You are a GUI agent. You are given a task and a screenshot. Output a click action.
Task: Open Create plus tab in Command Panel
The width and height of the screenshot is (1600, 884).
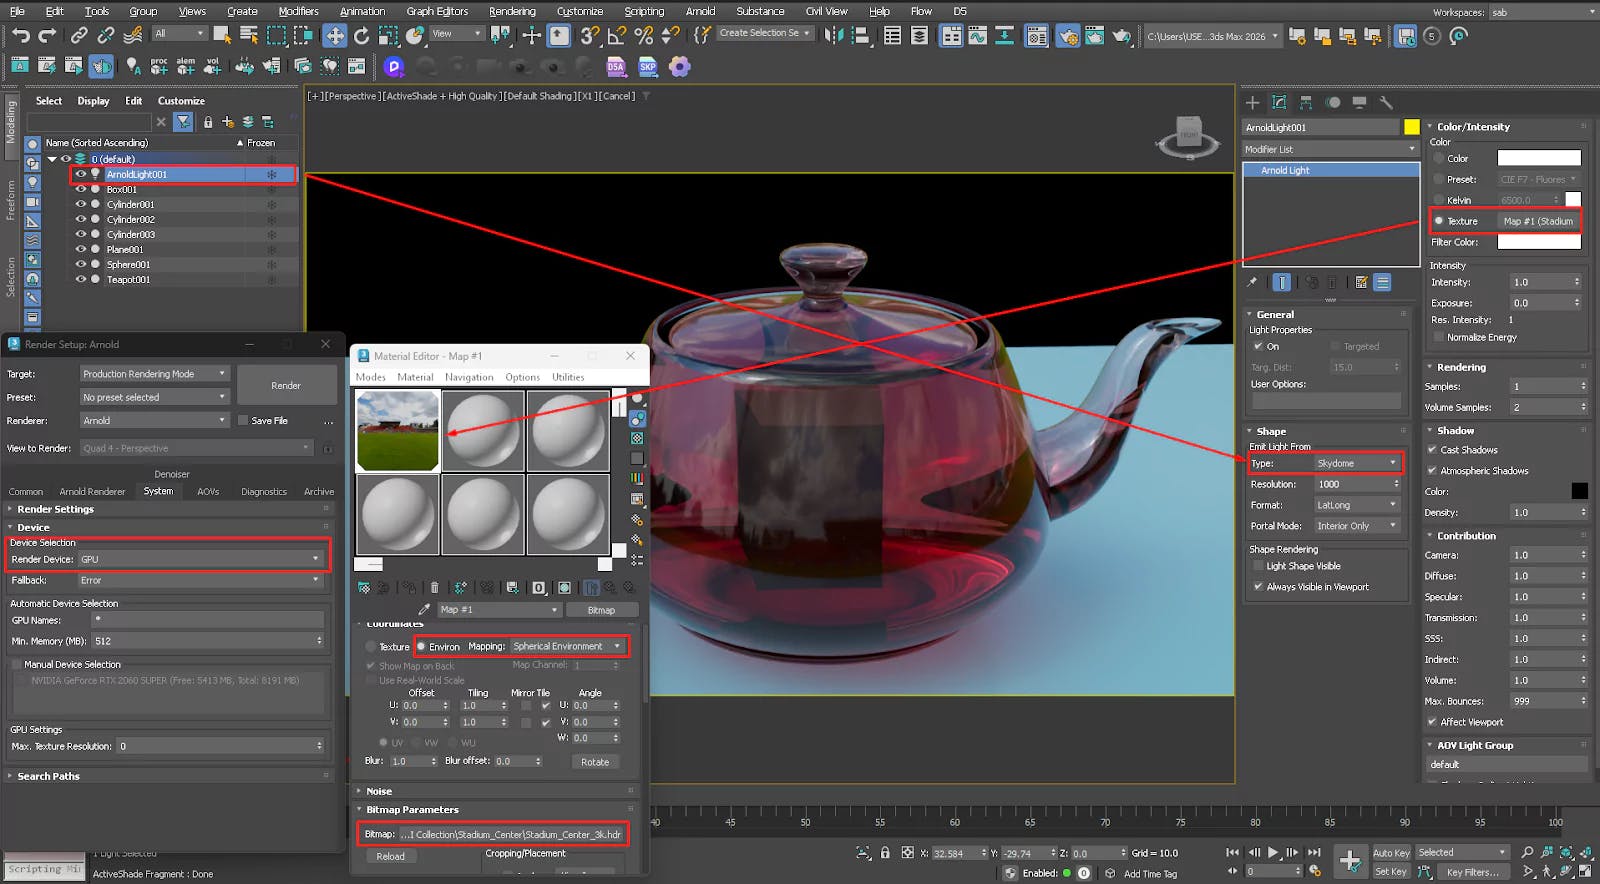(x=1252, y=102)
